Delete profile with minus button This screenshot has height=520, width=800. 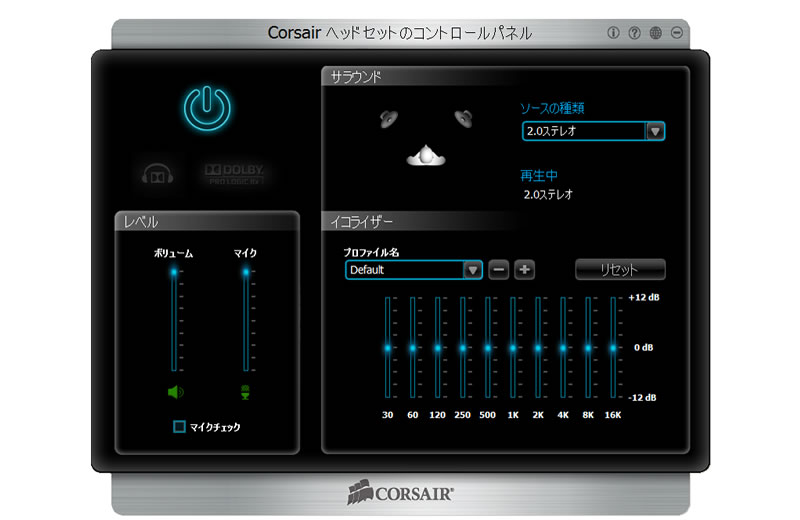(x=498, y=269)
